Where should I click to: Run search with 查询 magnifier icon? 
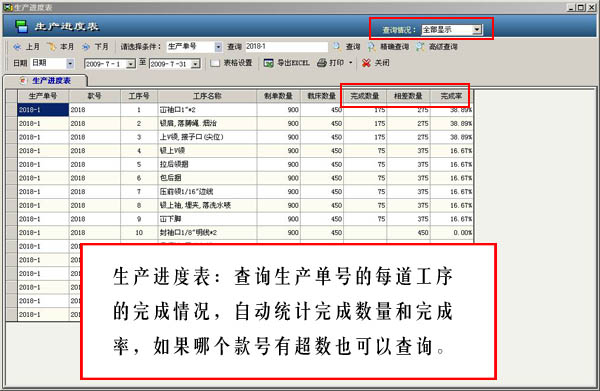[337, 47]
